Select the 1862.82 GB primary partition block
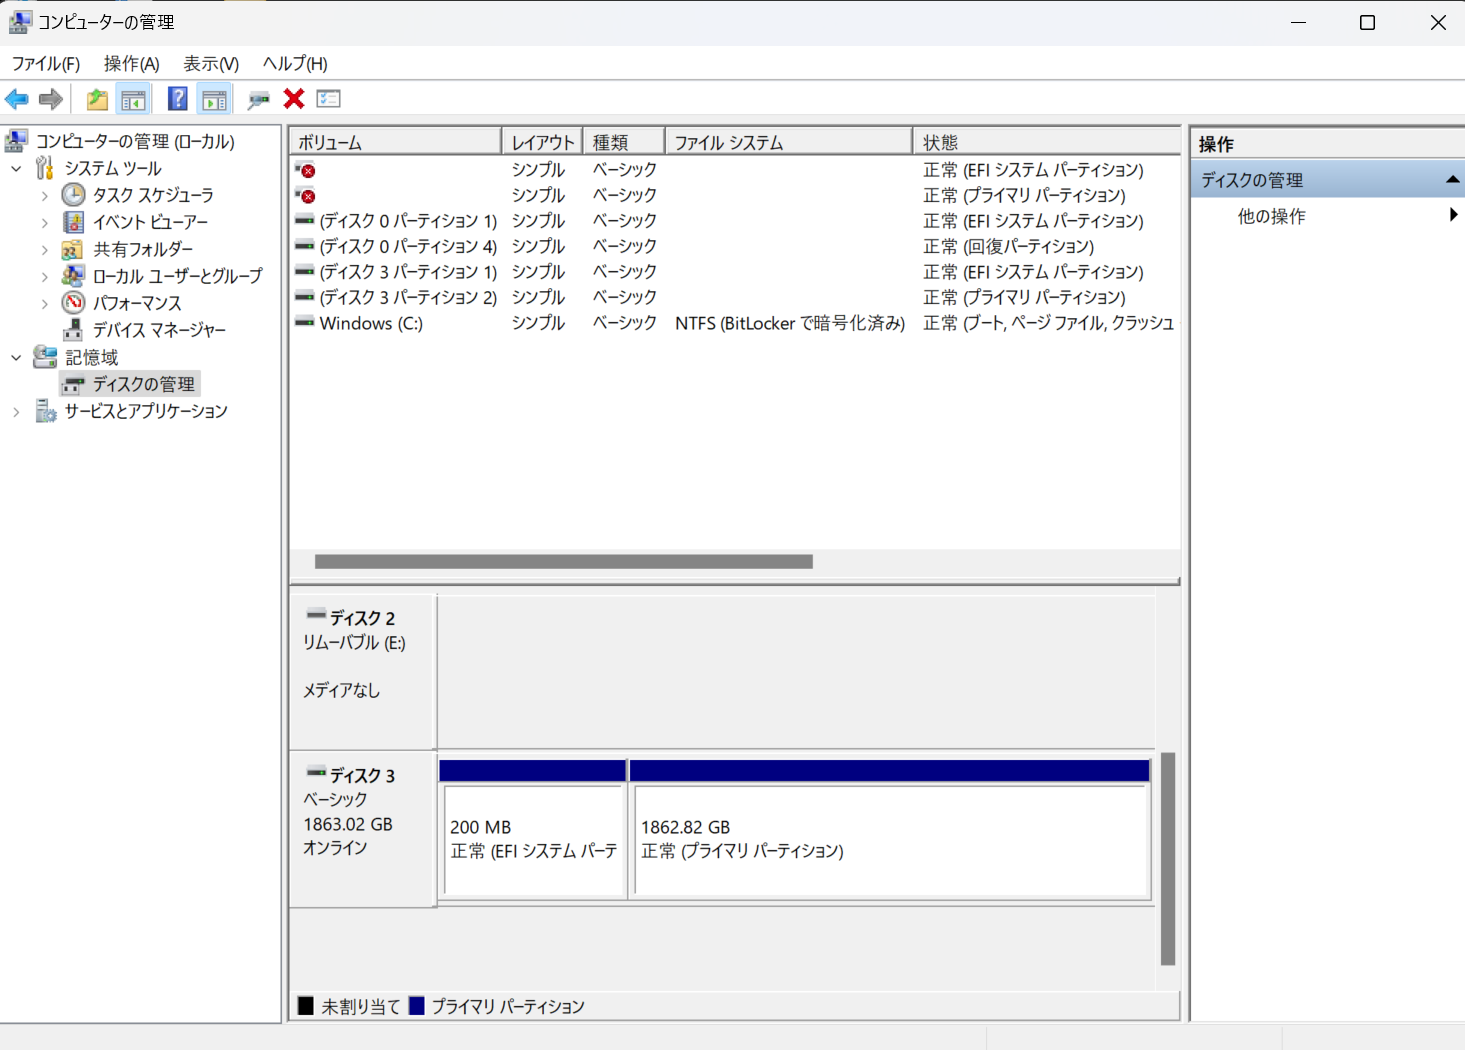This screenshot has width=1465, height=1050. pos(888,840)
